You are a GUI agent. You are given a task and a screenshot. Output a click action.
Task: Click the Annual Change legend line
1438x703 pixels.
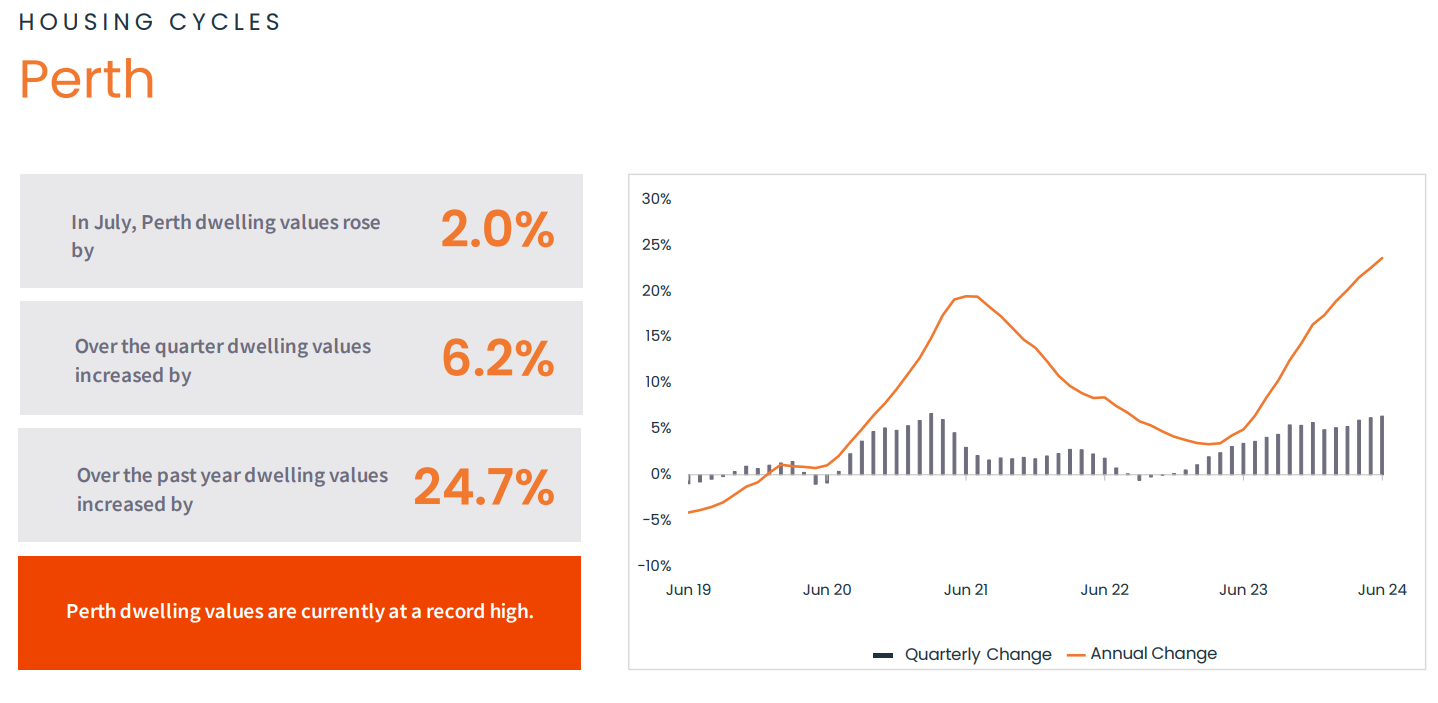pos(1076,655)
